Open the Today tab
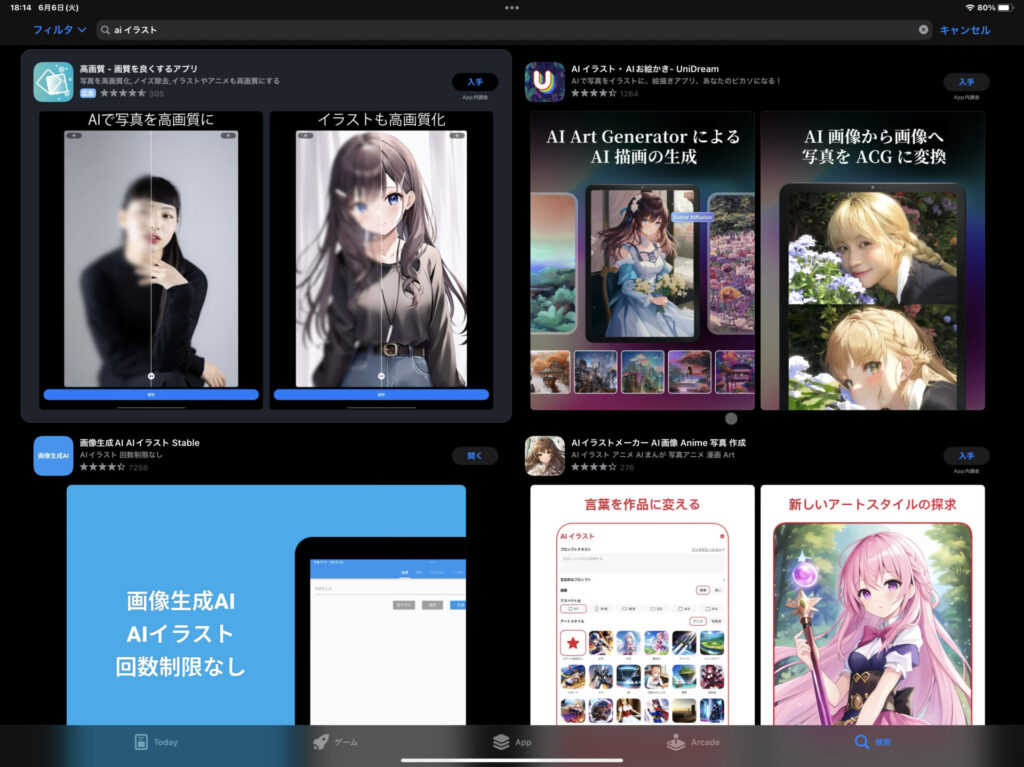Image resolution: width=1024 pixels, height=767 pixels. tap(156, 742)
